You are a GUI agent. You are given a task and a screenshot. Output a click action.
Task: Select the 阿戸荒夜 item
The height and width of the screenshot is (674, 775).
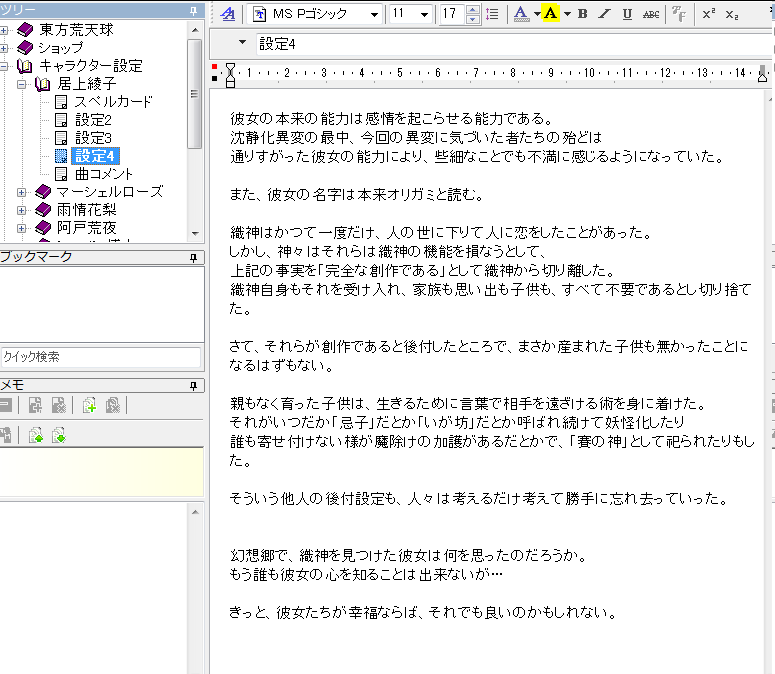86,228
